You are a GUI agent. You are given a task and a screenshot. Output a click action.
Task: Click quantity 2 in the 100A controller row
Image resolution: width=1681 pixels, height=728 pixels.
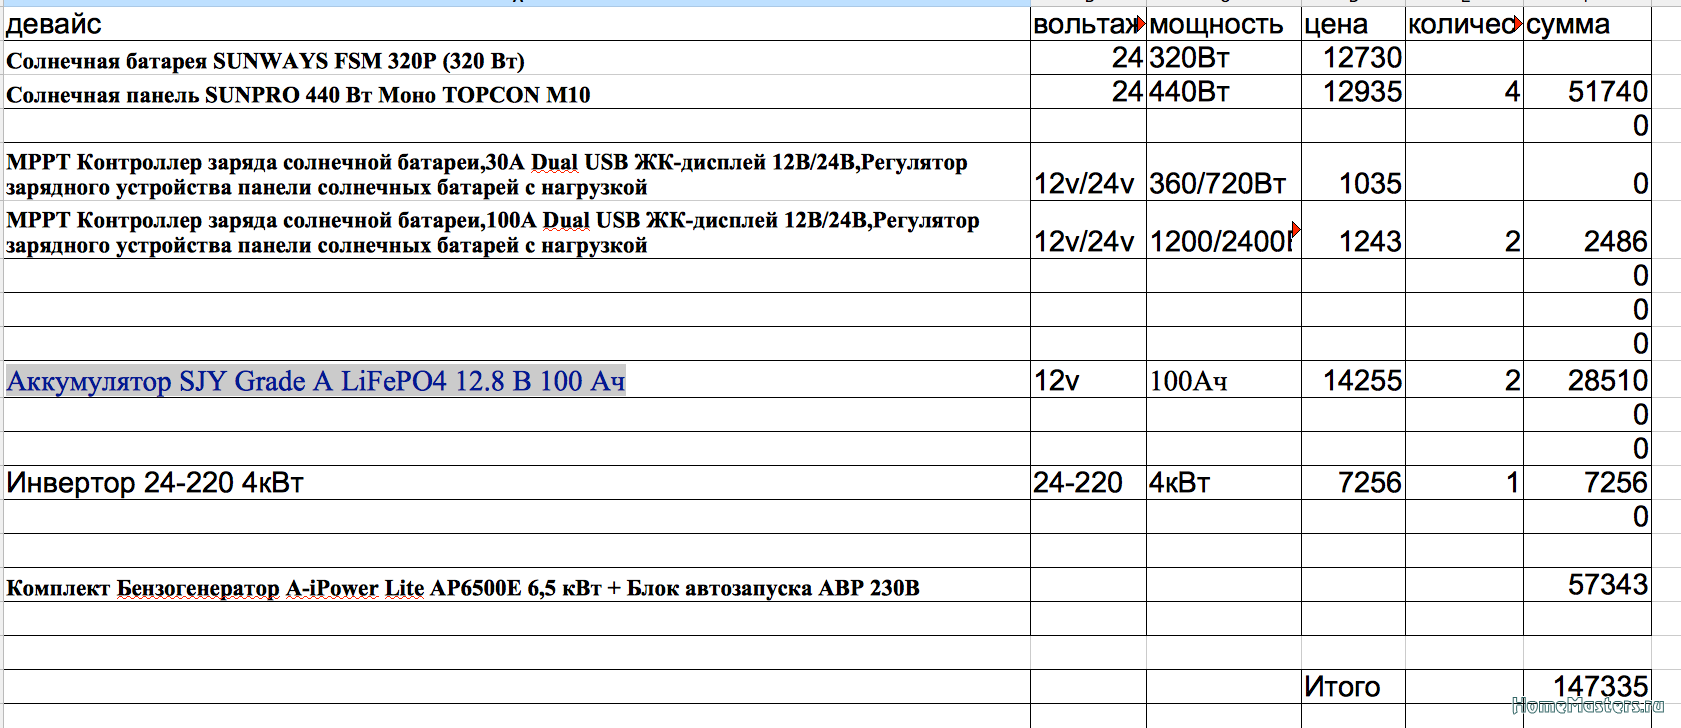click(1464, 230)
